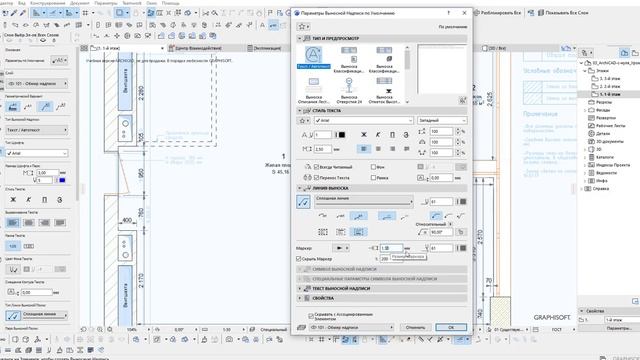The height and width of the screenshot is (360, 640).
Task: Open the marker type dropdown
Action: tap(340, 248)
